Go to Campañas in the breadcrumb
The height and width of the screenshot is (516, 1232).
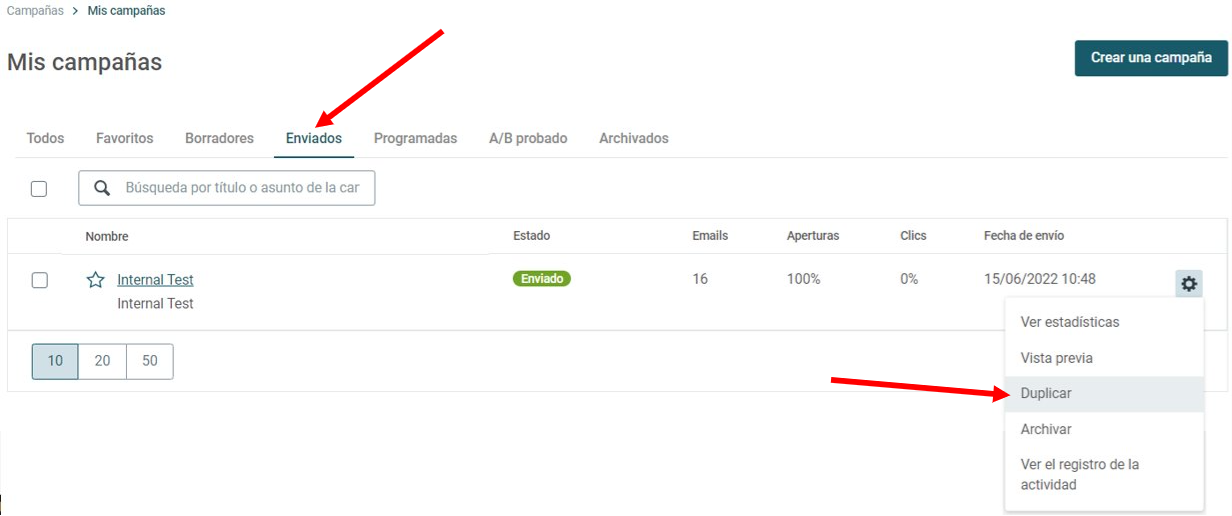pos(35,11)
